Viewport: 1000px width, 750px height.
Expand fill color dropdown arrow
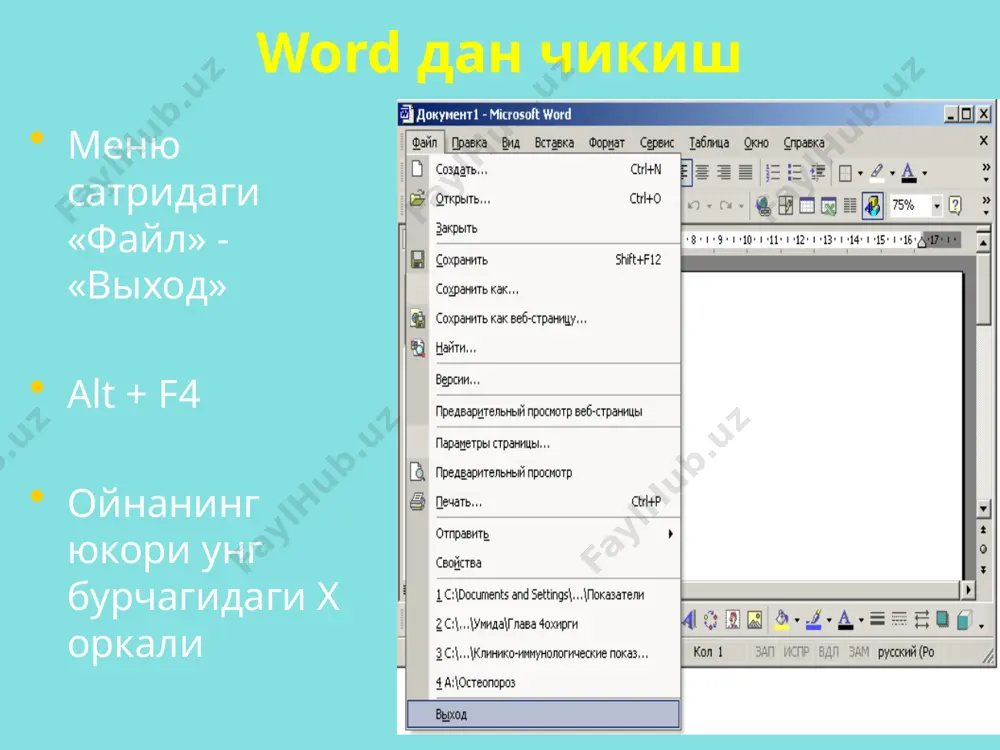[797, 619]
